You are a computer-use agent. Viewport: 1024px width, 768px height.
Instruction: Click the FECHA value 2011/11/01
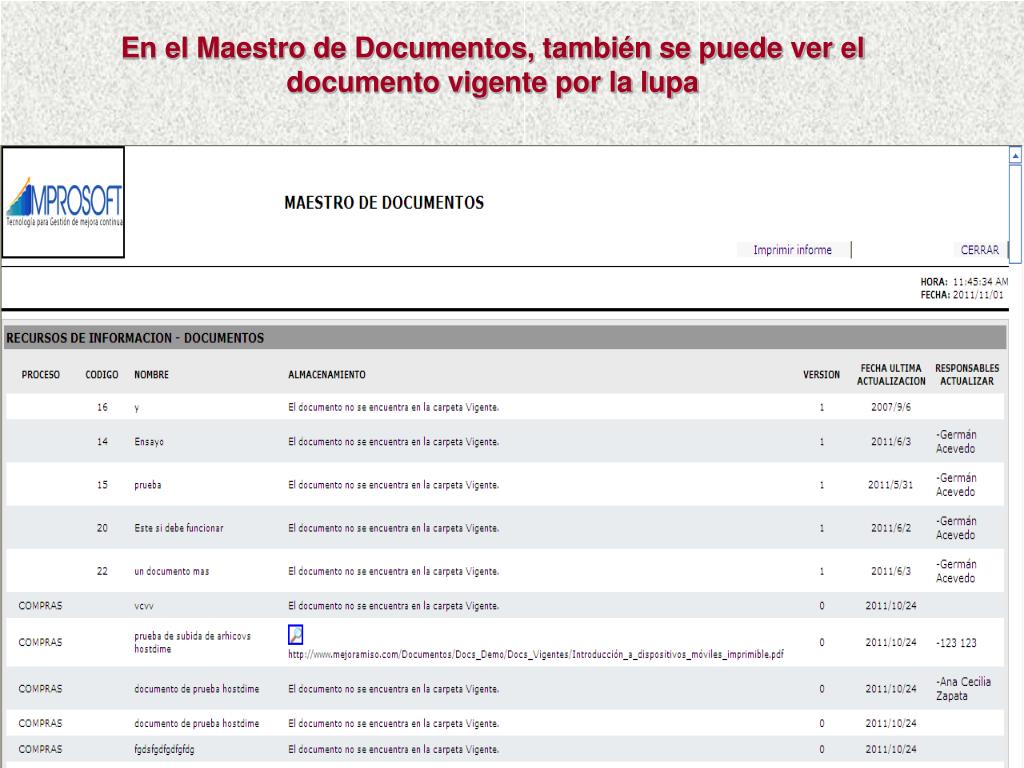pos(978,295)
